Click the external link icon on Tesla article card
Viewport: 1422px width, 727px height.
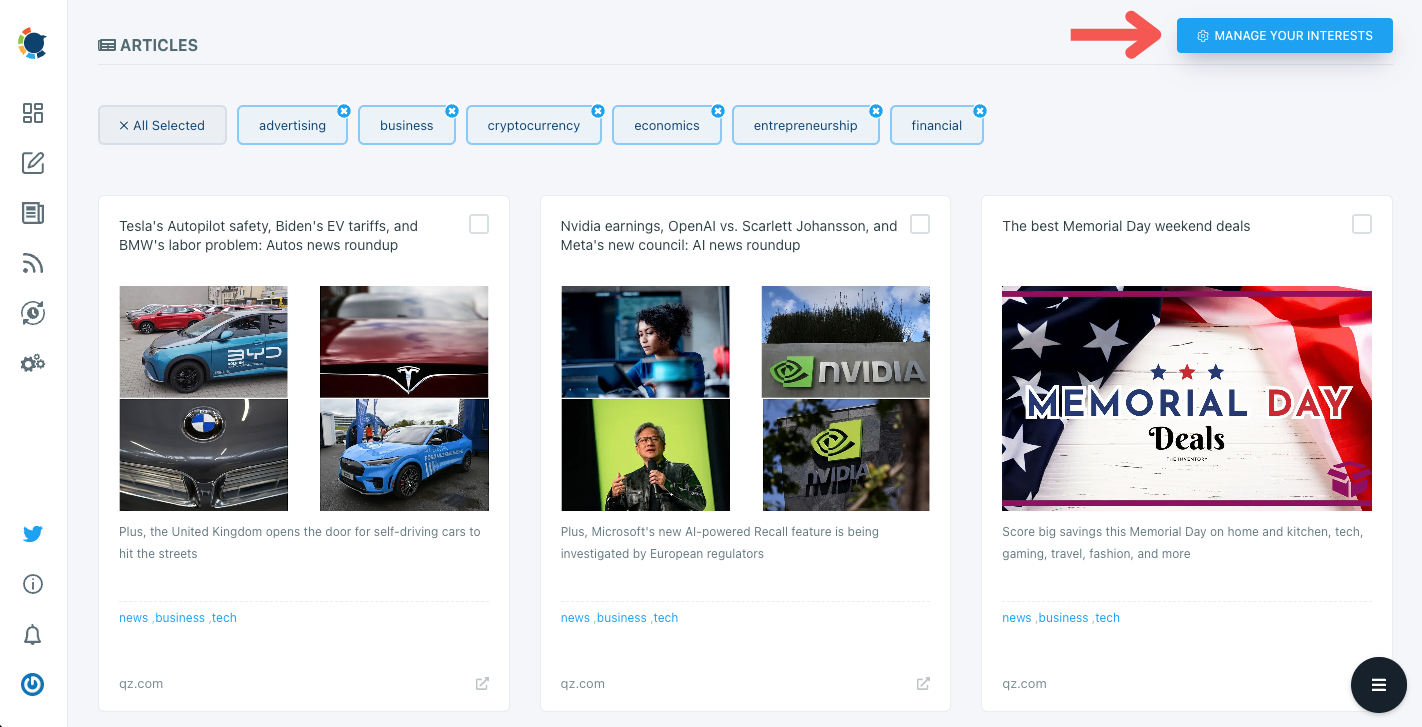coord(482,683)
